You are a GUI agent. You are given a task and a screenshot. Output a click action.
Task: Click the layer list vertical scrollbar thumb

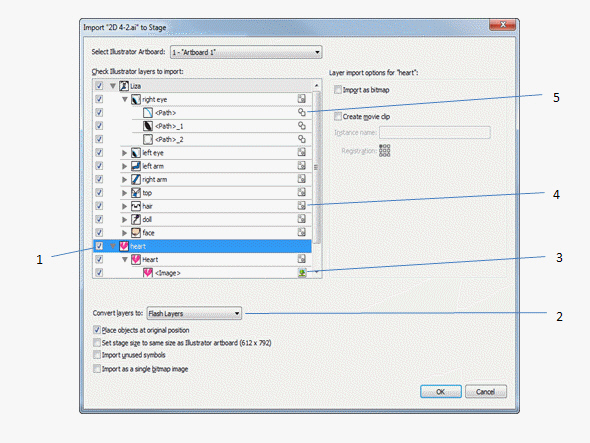tap(316, 167)
